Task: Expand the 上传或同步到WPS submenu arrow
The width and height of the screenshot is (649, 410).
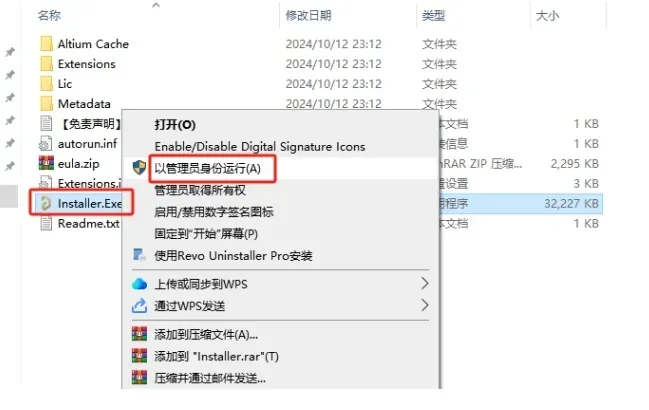Action: point(425,284)
